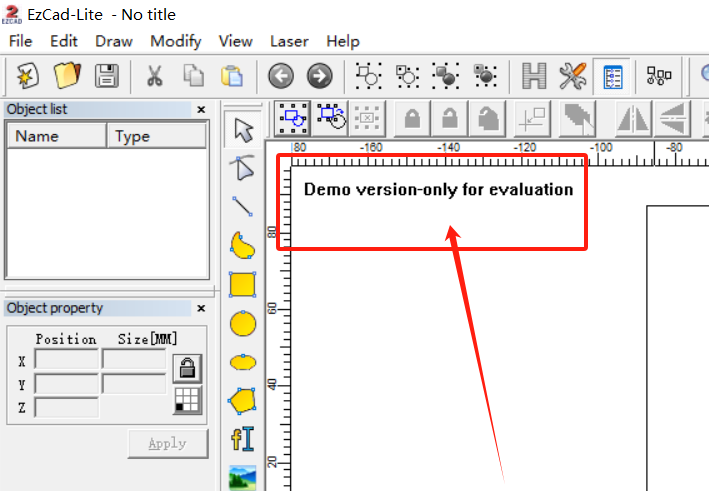The image size is (709, 491).
Task: Click the Redo right arrow button
Action: tap(320, 76)
